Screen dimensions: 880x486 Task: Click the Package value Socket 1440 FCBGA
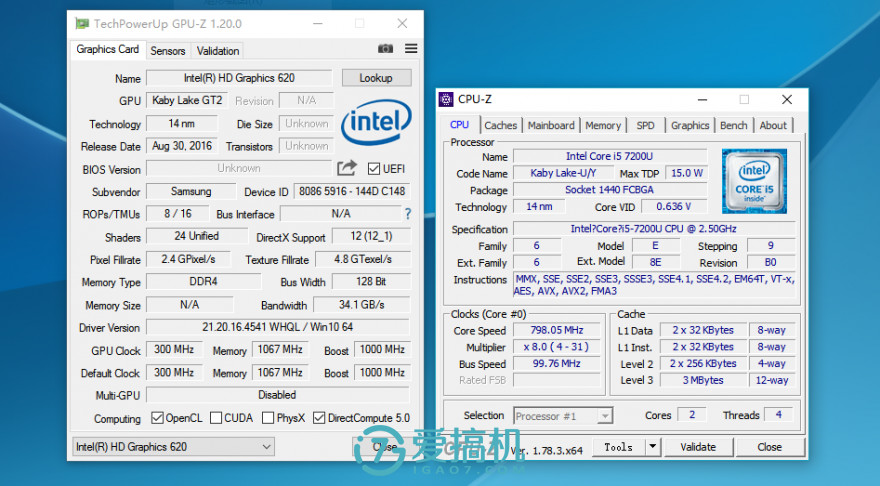pyautogui.click(x=609, y=190)
